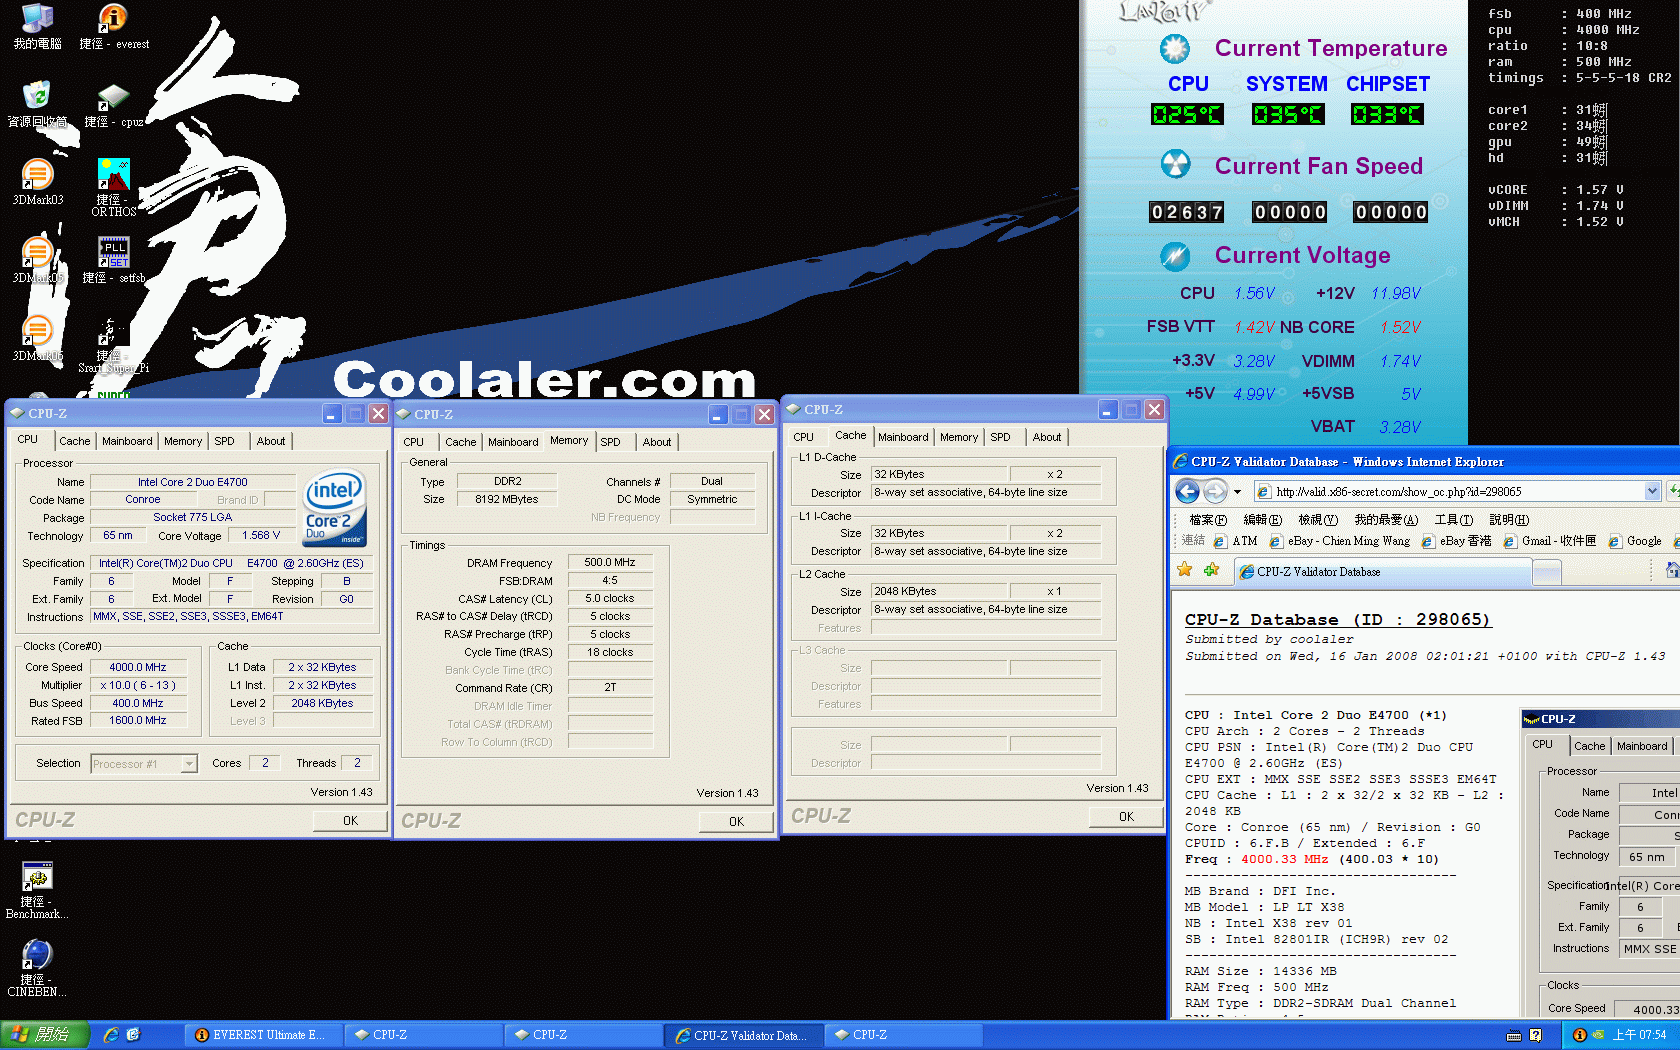
Task: Click the EVEREST tray icon
Action: (x=1580, y=1035)
